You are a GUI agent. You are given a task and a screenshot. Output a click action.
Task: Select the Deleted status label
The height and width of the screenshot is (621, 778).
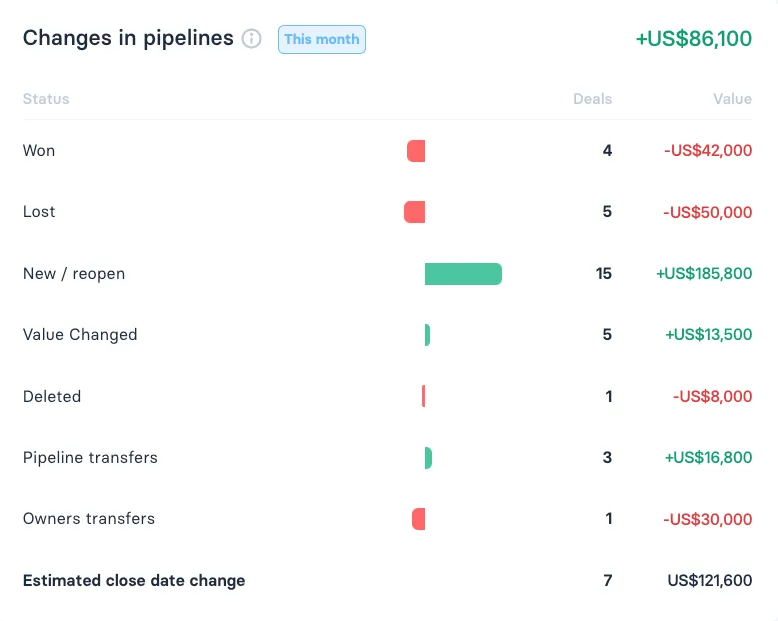click(52, 396)
